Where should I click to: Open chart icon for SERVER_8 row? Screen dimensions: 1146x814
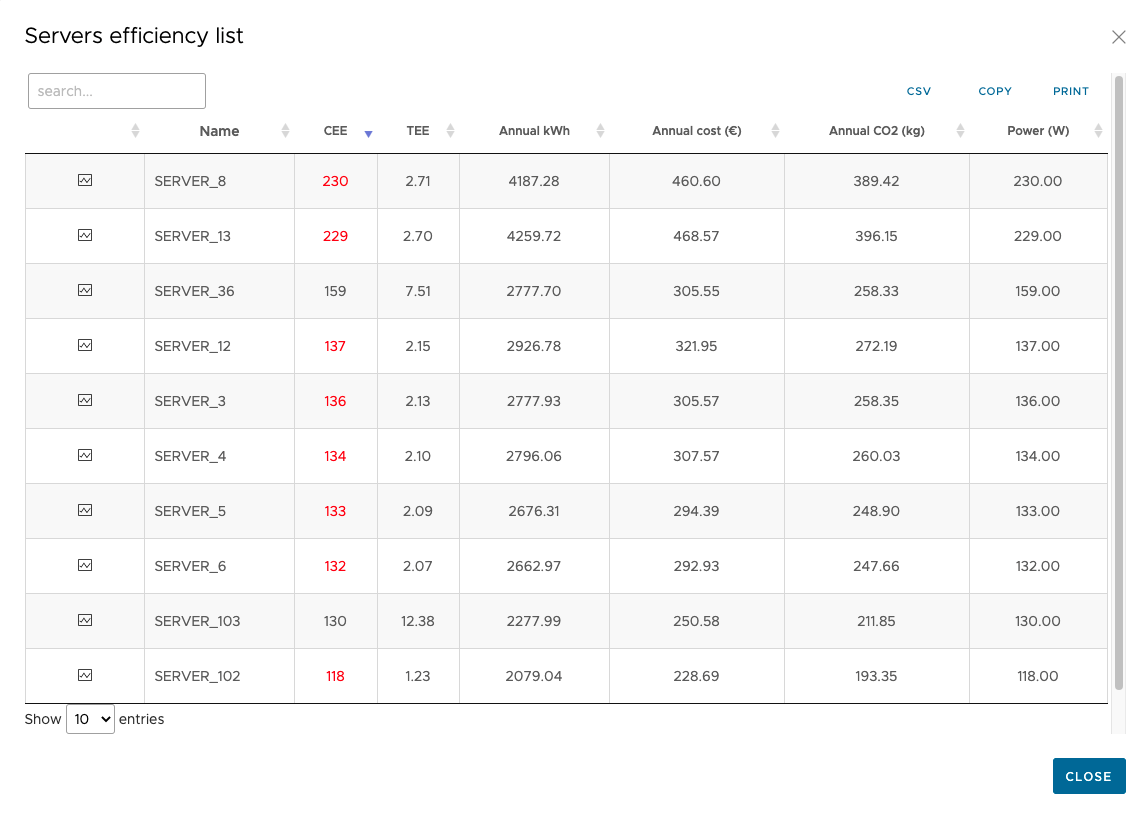click(85, 180)
